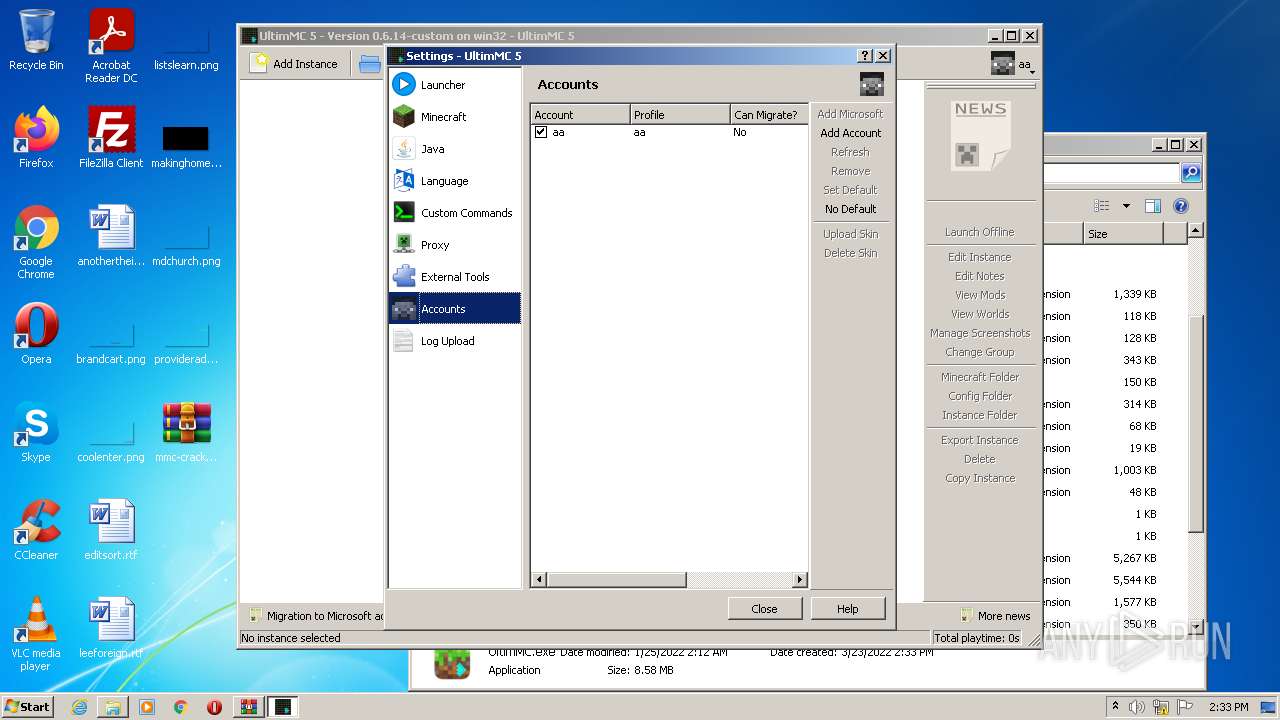Click Internet Explorer icon in taskbar
Image resolution: width=1280 pixels, height=720 pixels.
point(79,707)
